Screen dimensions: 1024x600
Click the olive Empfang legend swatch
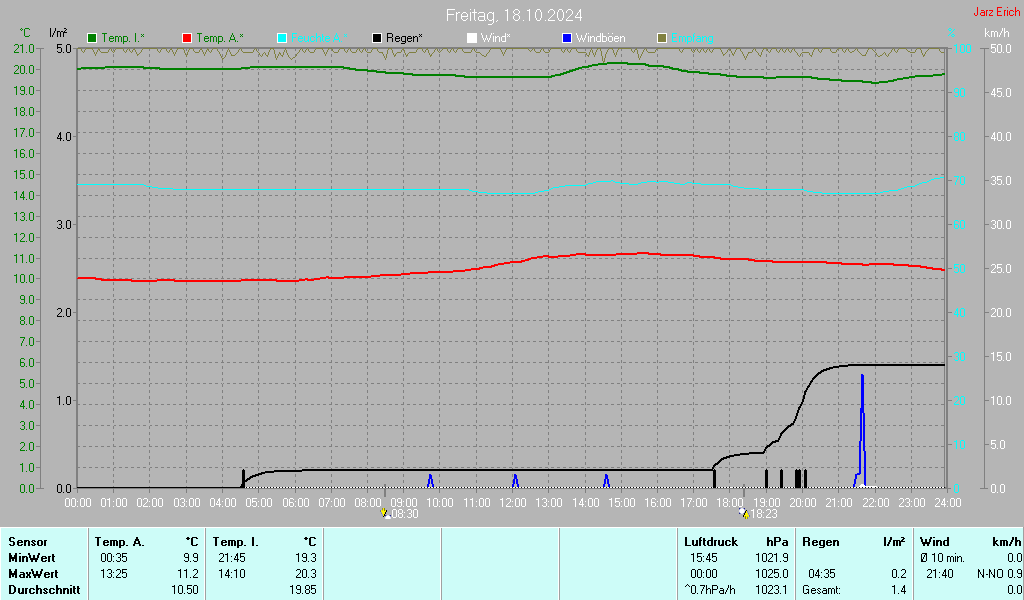662,39
